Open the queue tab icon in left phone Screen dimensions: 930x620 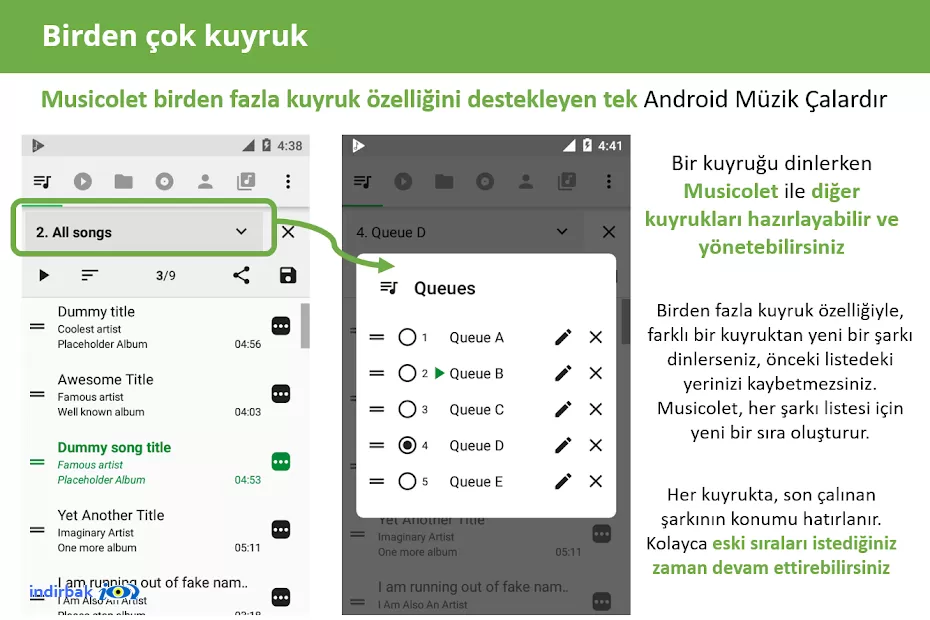coord(42,182)
